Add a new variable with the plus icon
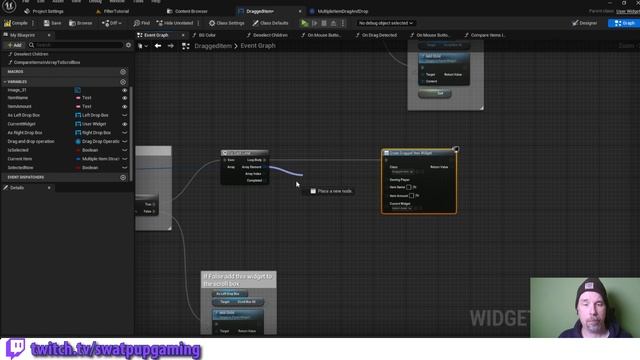The width and height of the screenshot is (640, 360). 123,82
